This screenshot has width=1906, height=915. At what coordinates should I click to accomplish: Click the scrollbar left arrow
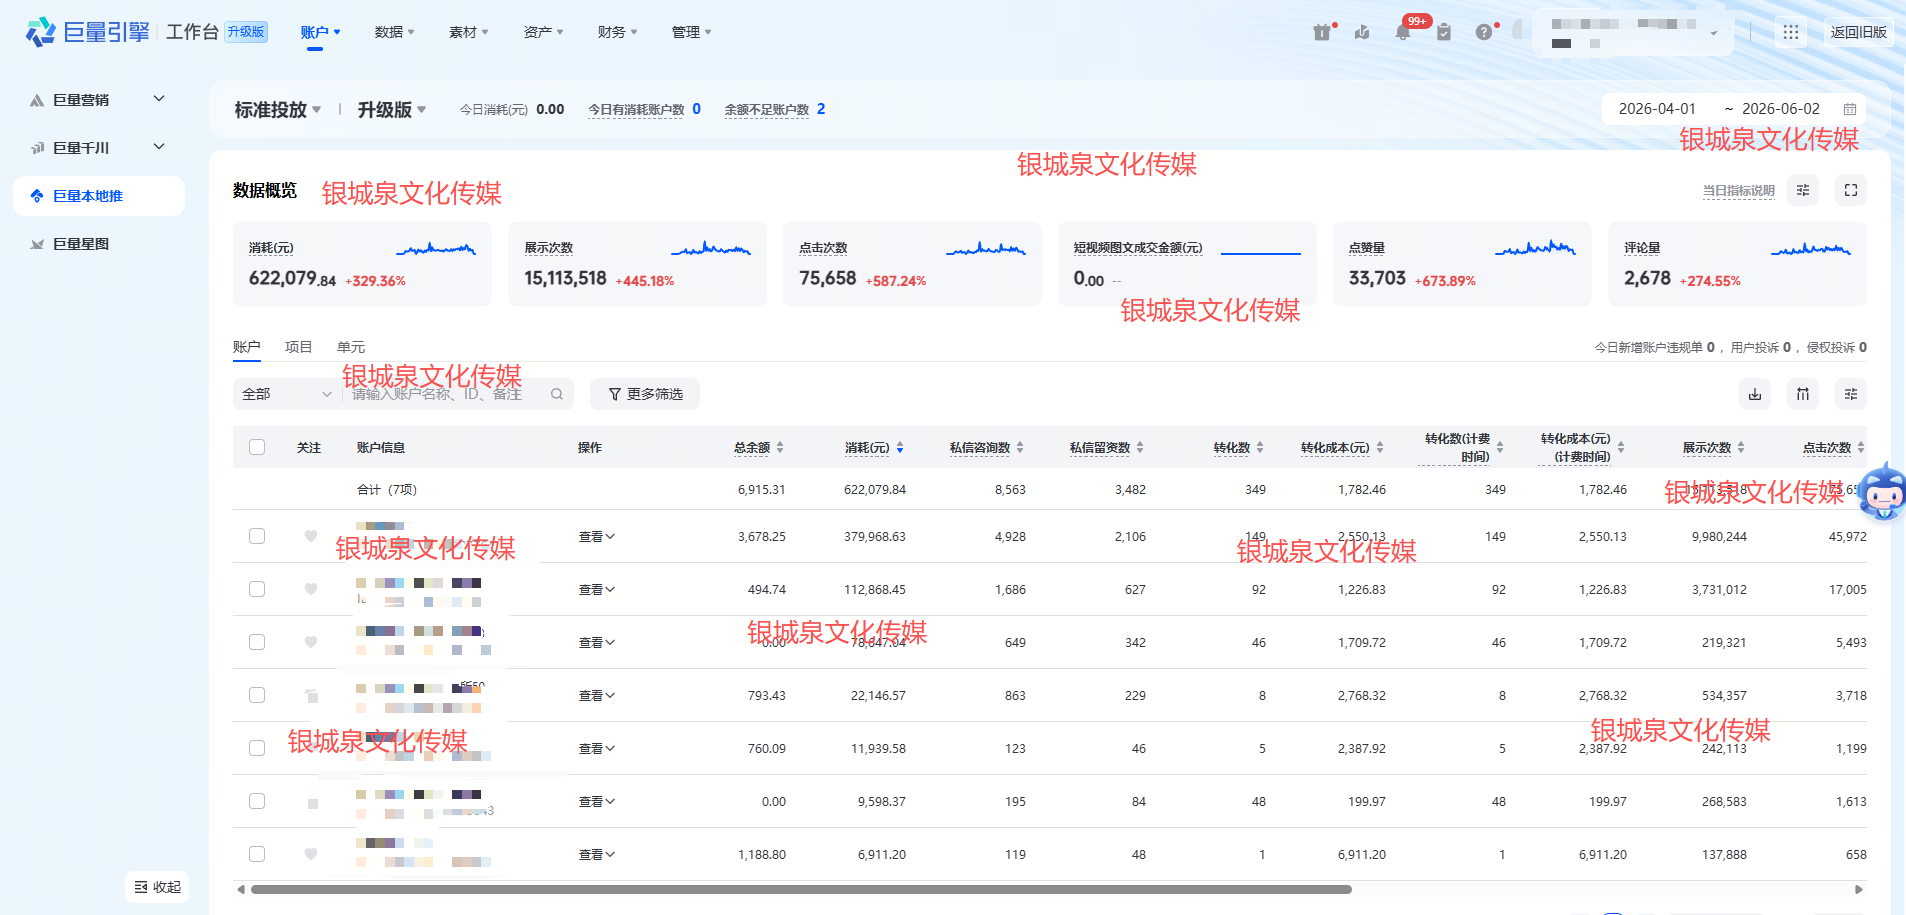click(240, 889)
